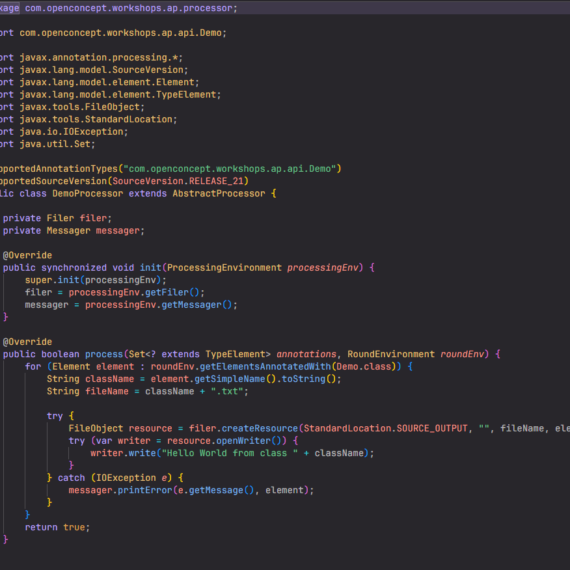Click the init method name in its declaration
This screenshot has width=570, height=570.
(x=150, y=268)
